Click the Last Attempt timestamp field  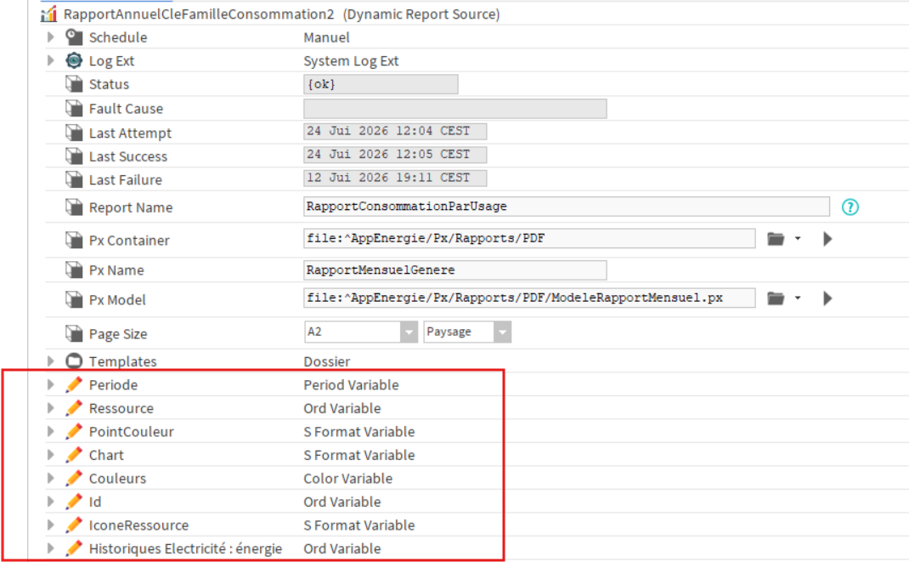click(x=395, y=132)
